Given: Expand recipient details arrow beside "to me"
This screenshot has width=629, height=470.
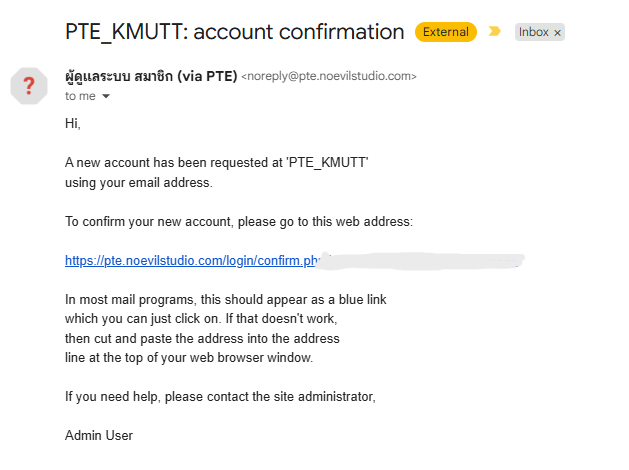Looking at the screenshot, I should (x=106, y=97).
